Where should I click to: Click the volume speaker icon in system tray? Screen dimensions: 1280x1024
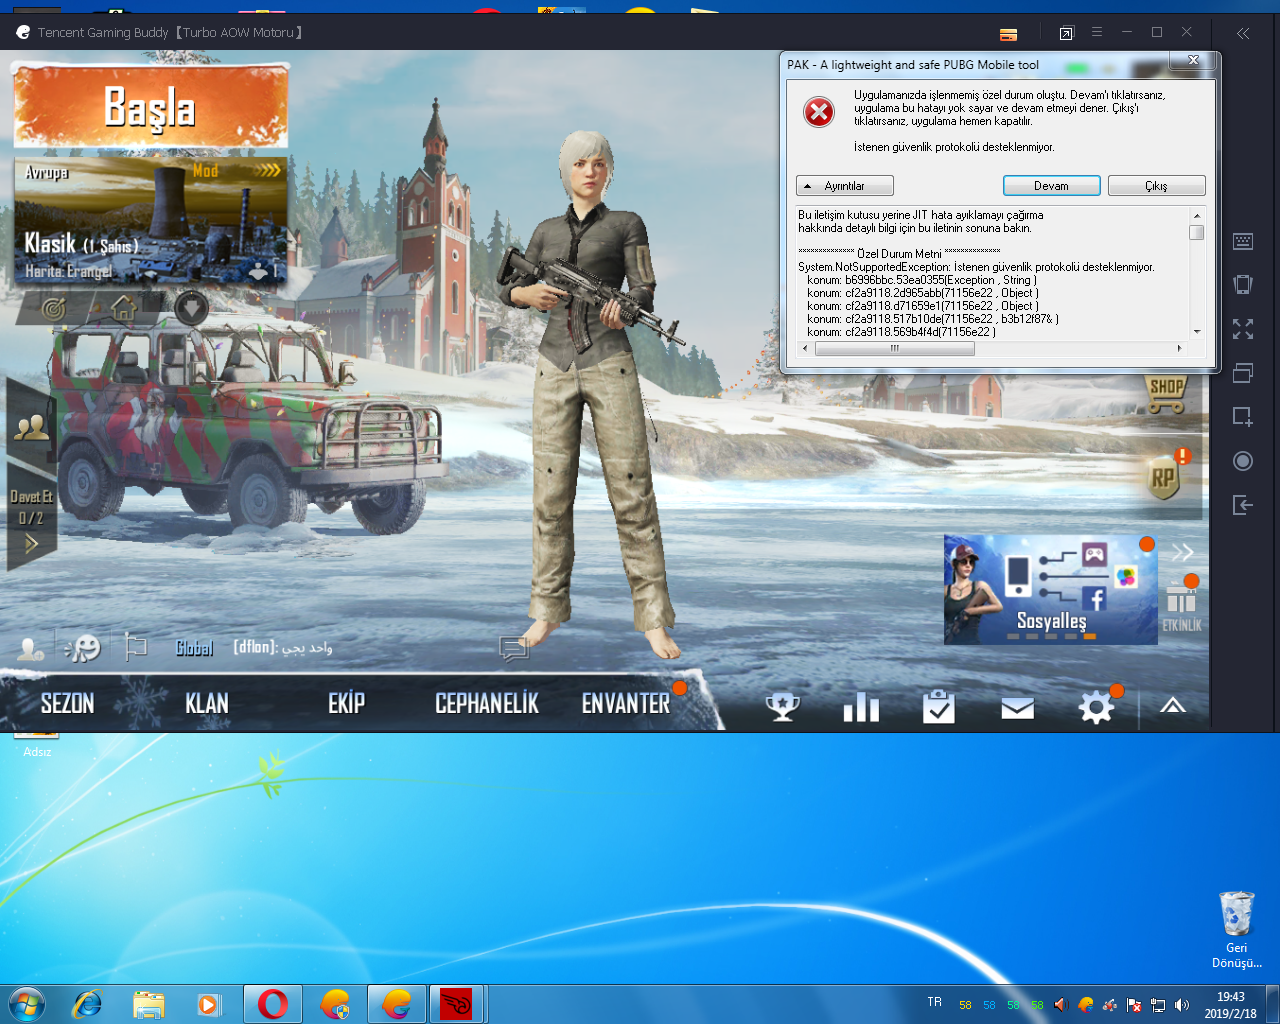(x=1182, y=1005)
